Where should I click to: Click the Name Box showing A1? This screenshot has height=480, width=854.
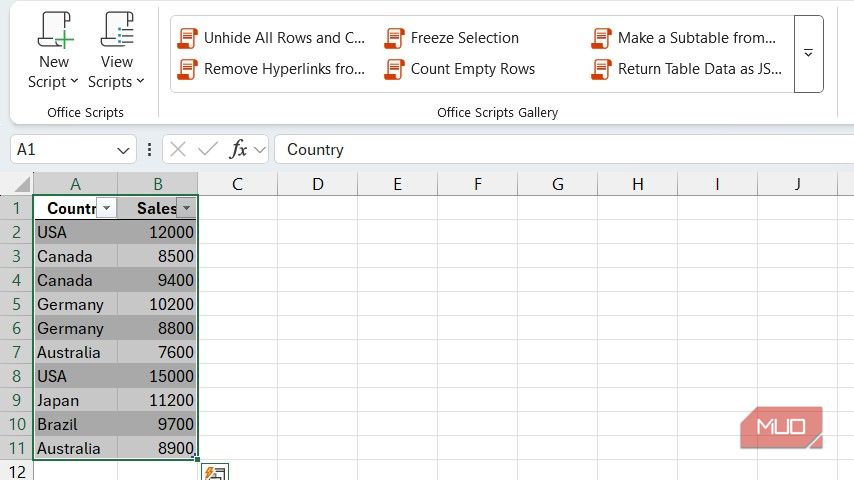[x=63, y=149]
